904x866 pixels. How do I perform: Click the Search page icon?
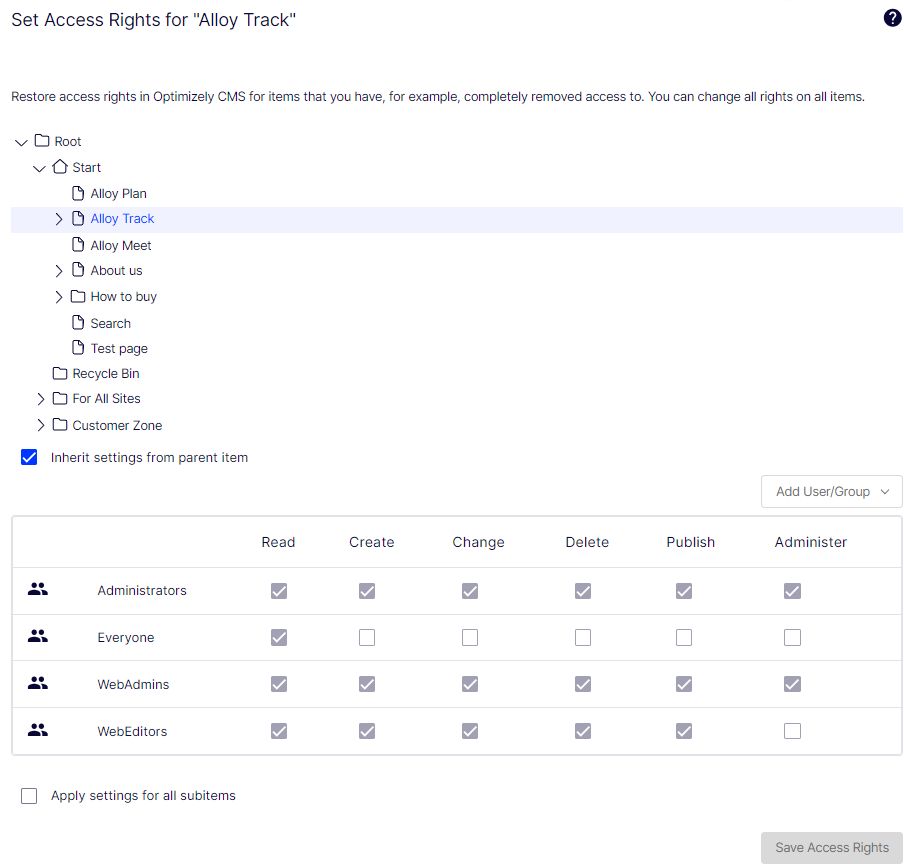[x=79, y=322]
